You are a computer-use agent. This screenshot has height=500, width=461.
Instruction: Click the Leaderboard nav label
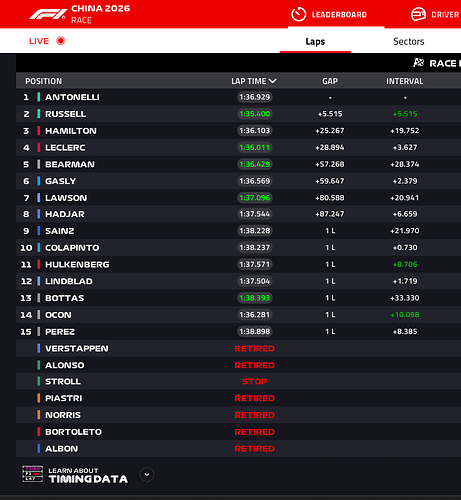[x=339, y=15]
